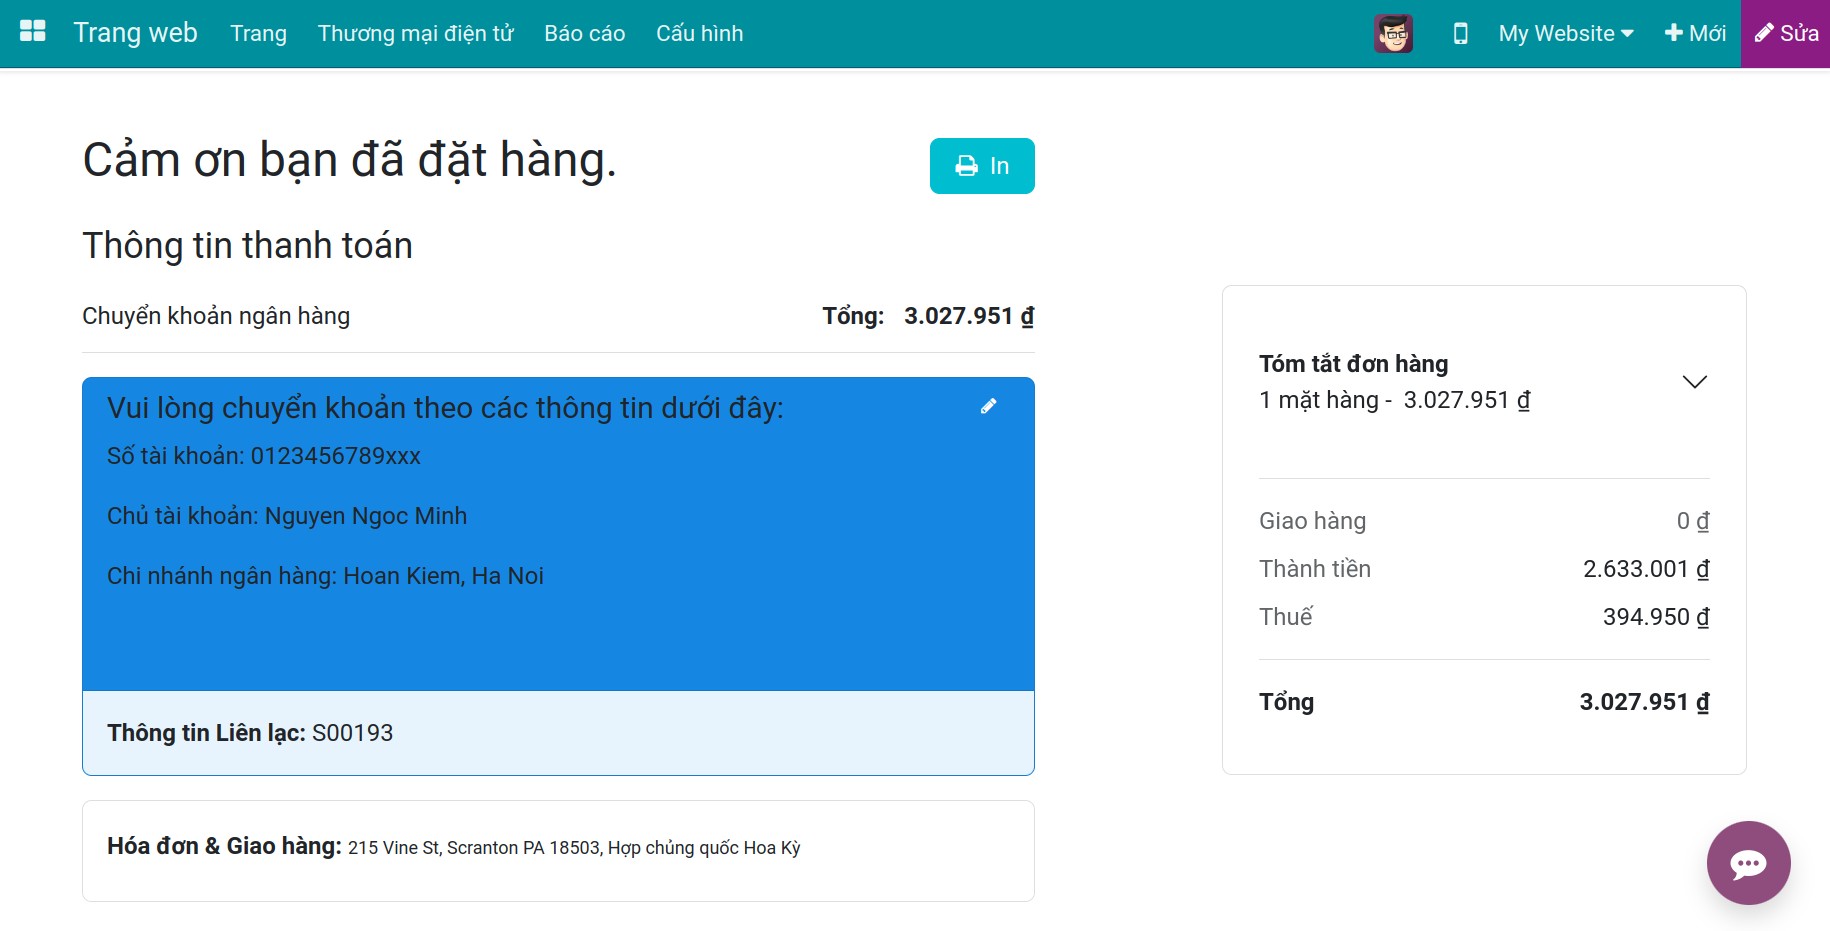Viewport: 1830px width, 931px height.
Task: Click the Sửa edit button
Action: [1786, 34]
